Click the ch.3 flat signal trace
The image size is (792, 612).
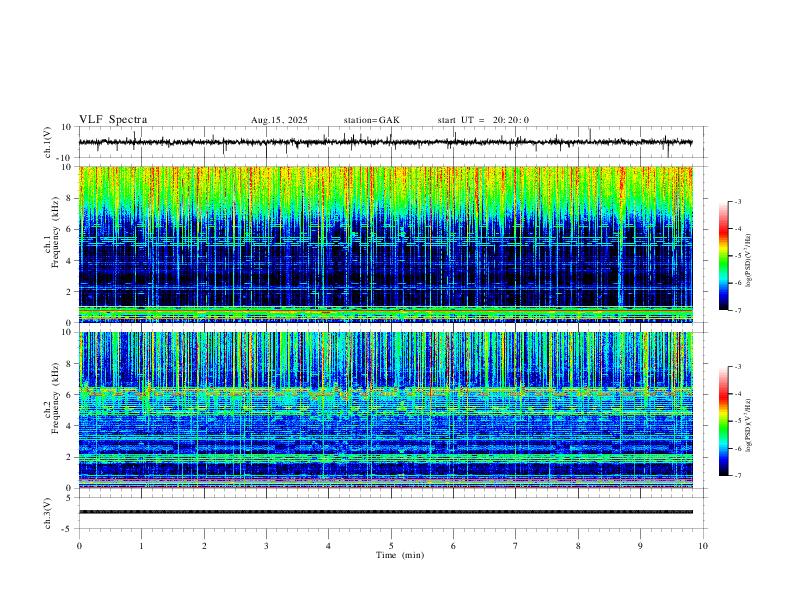pos(385,512)
